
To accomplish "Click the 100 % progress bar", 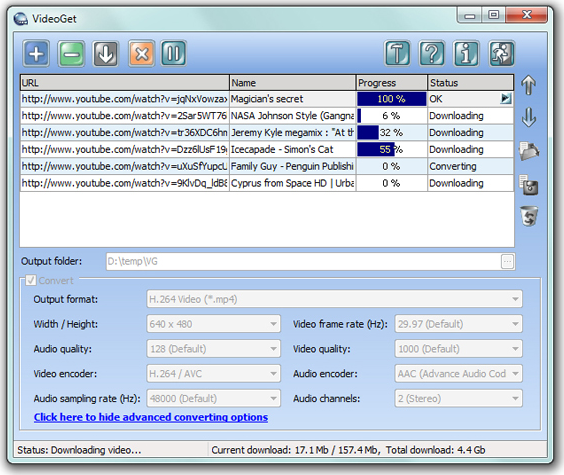I will click(x=392, y=99).
